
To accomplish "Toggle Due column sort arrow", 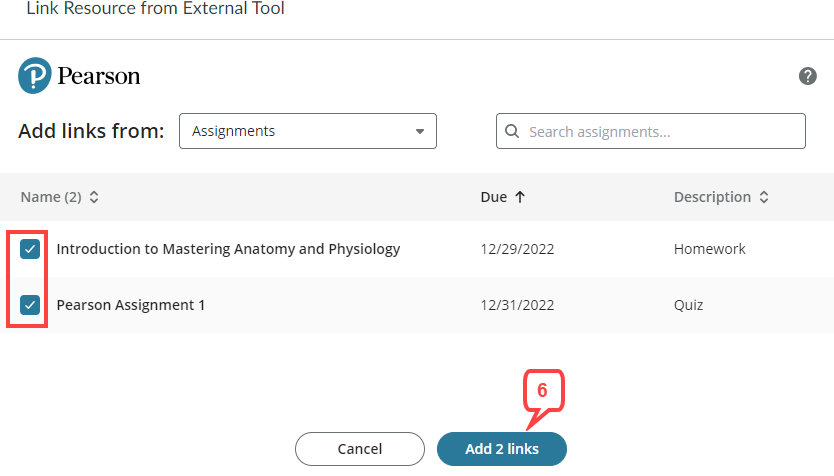I will (x=520, y=197).
